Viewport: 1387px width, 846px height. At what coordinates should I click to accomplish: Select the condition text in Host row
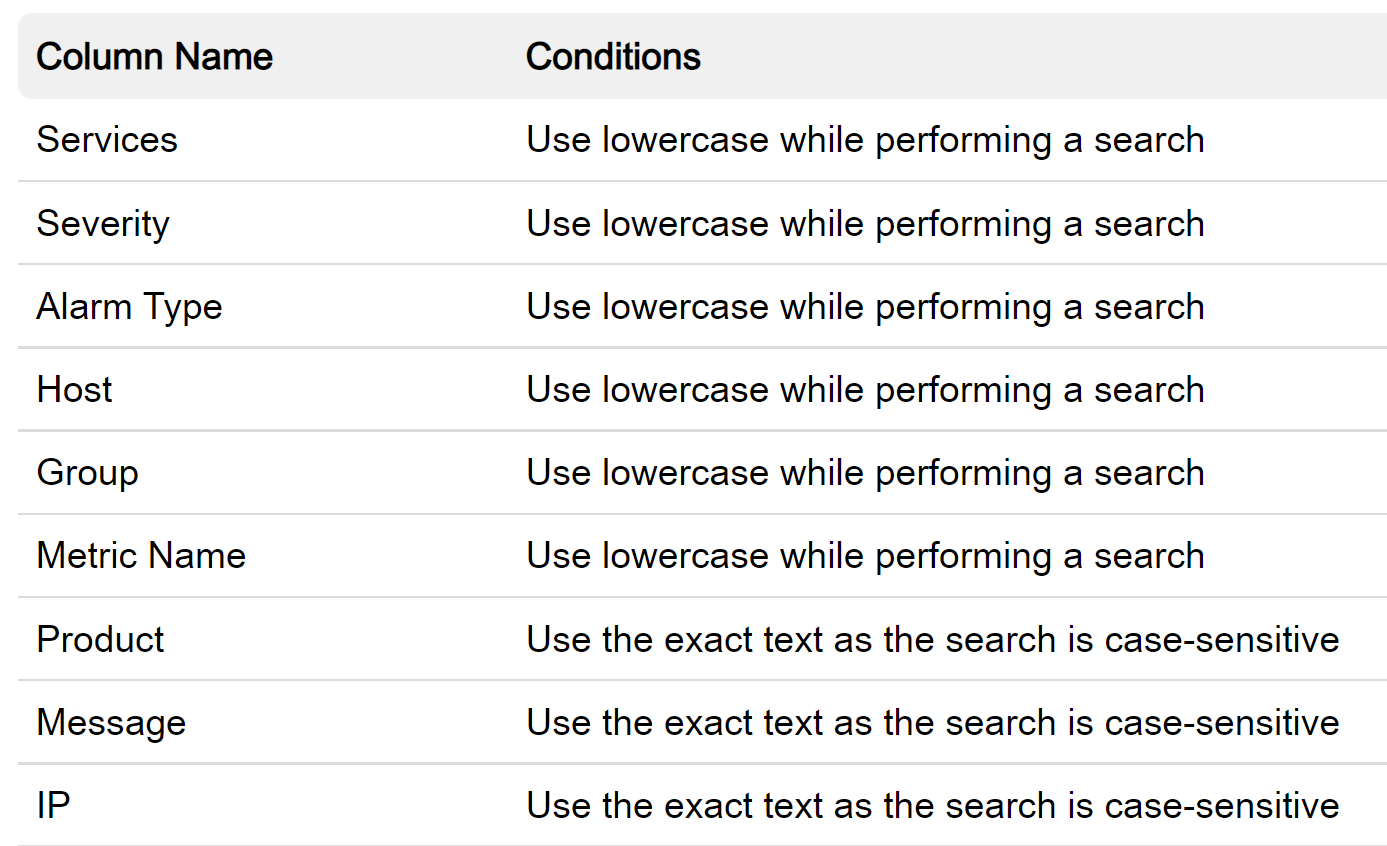(865, 389)
